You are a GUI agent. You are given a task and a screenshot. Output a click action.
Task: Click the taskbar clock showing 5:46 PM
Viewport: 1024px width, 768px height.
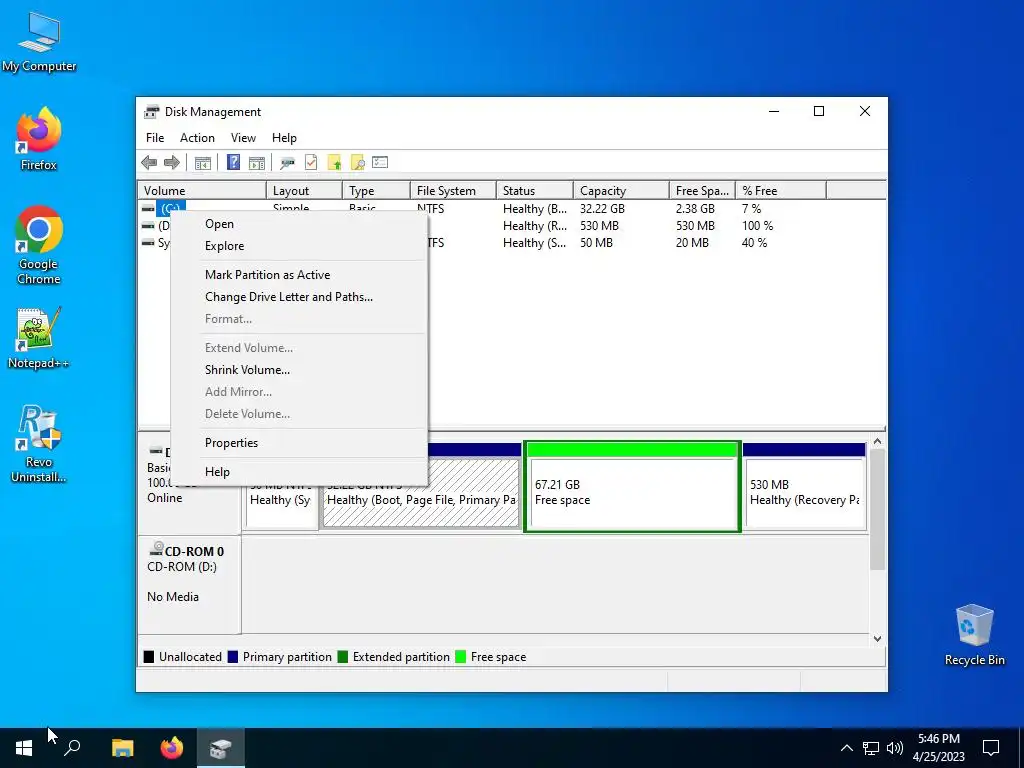coord(938,748)
